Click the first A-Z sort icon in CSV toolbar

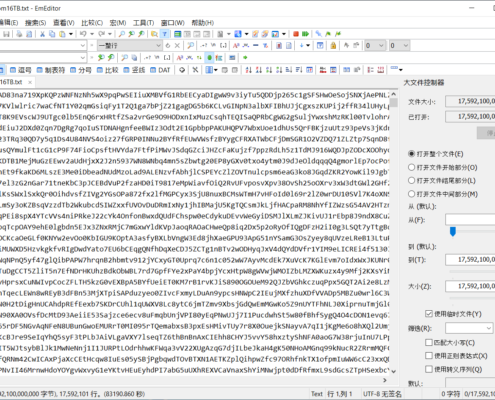(249, 70)
